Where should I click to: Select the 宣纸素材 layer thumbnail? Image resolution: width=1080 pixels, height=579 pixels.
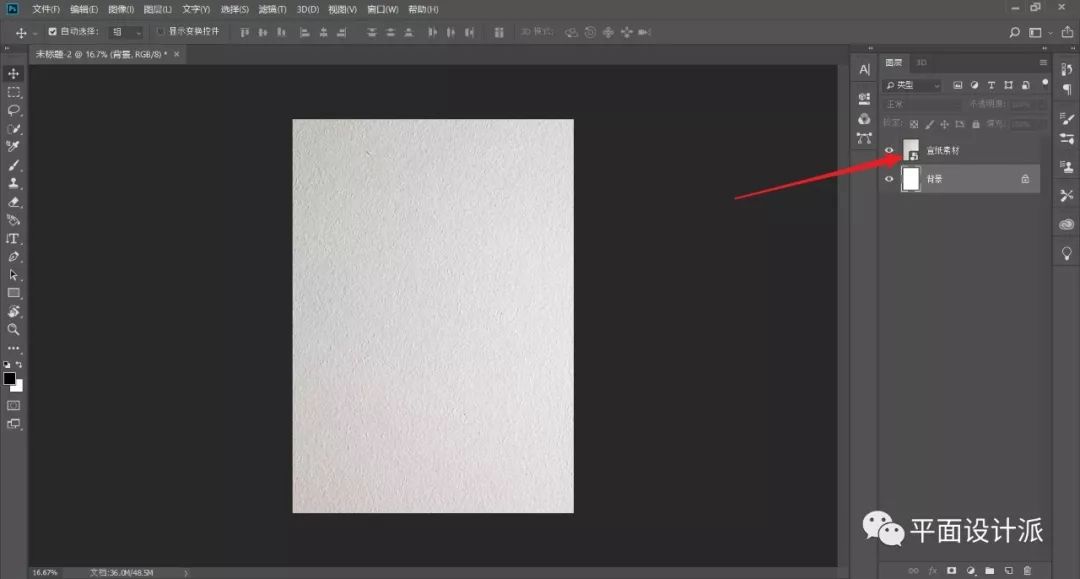911,150
